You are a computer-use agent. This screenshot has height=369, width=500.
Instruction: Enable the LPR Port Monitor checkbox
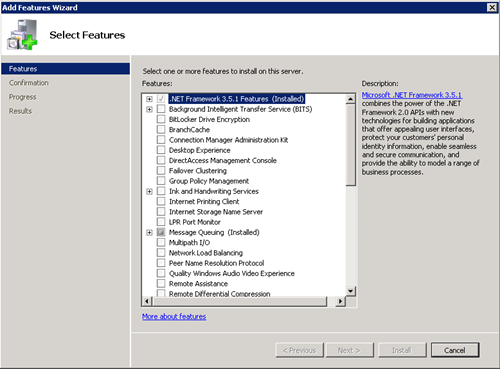[x=161, y=222]
